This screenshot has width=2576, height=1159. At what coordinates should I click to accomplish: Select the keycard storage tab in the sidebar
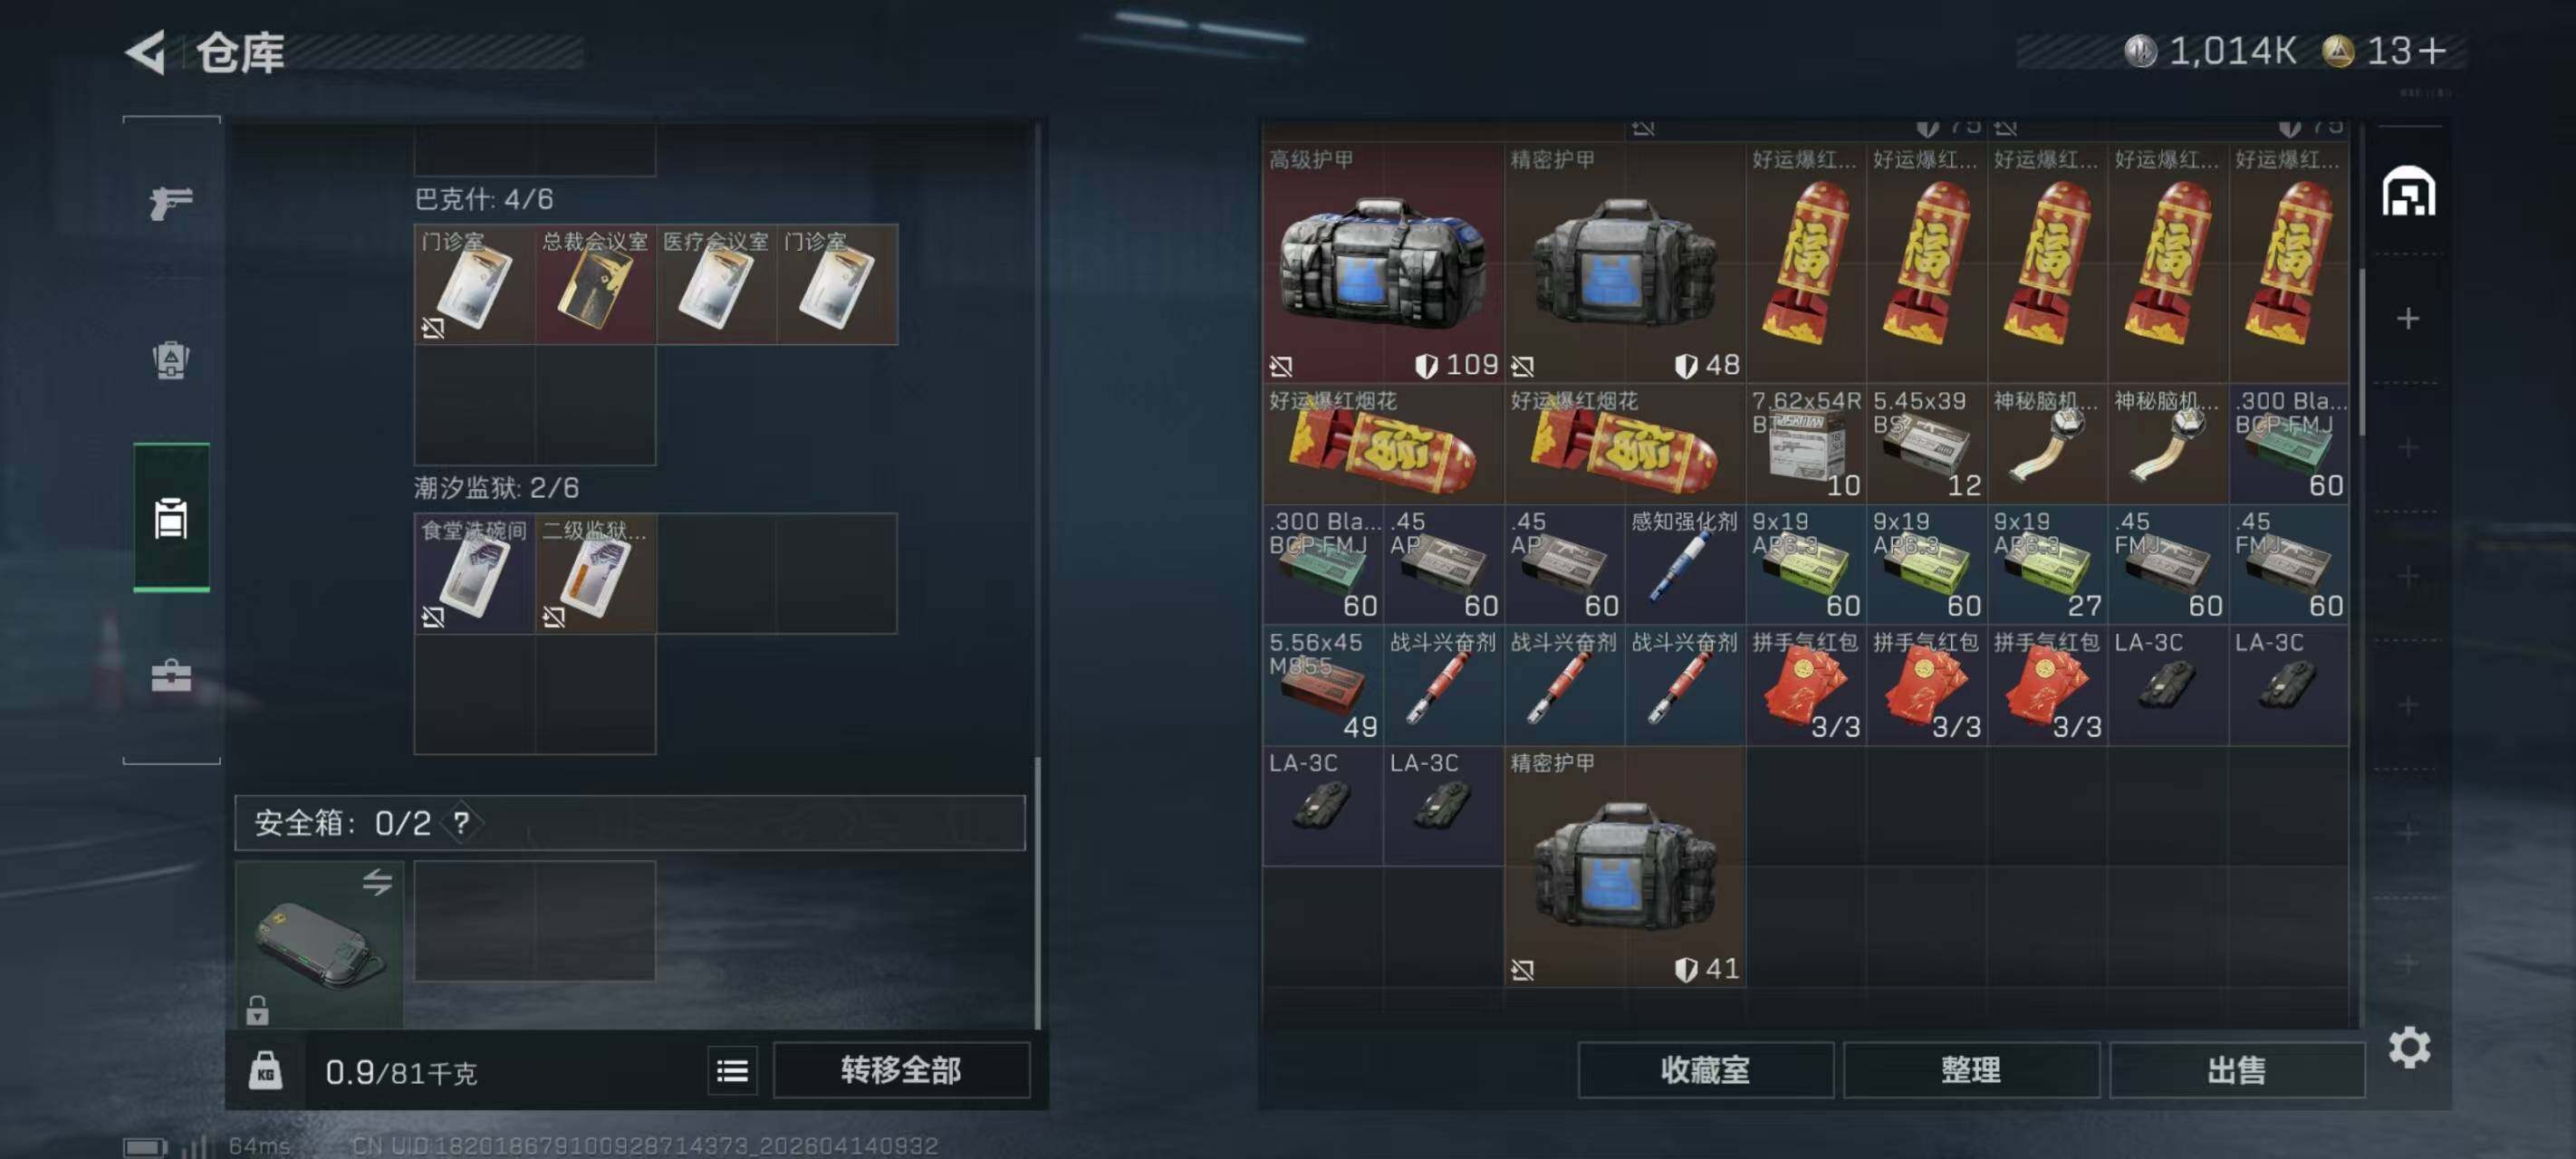coord(171,518)
